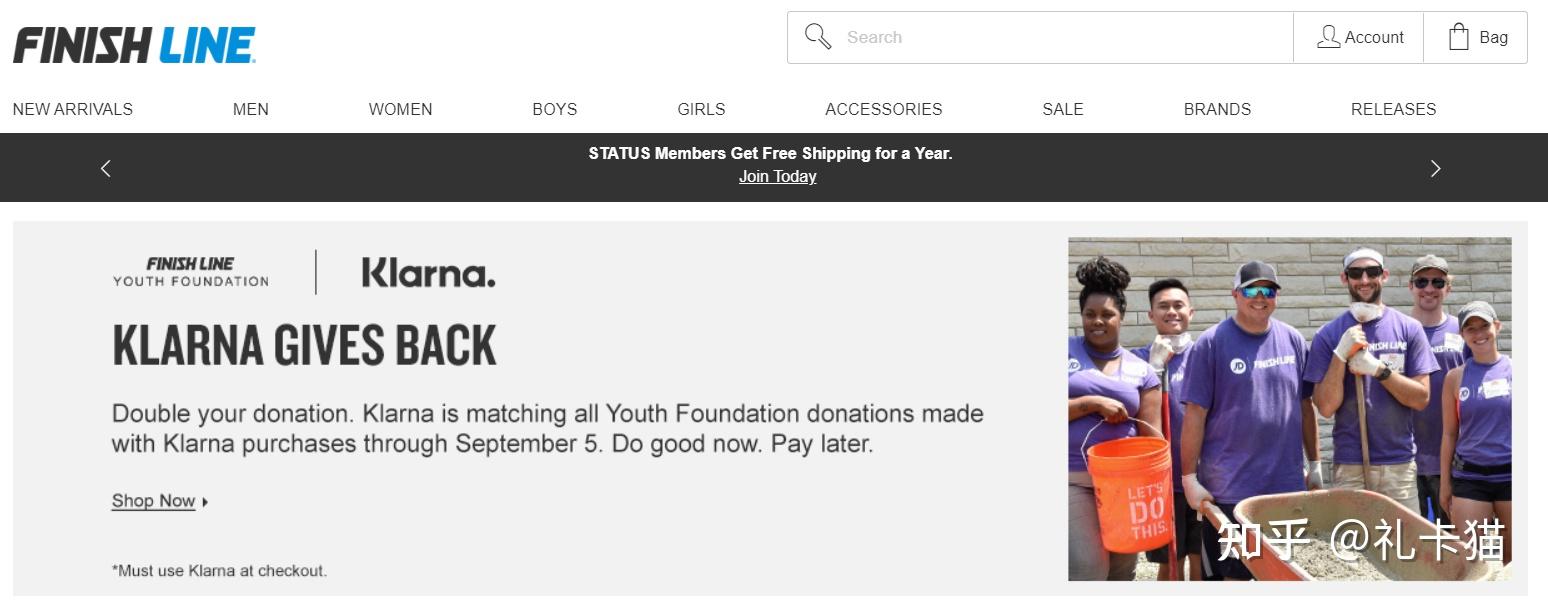1548x606 pixels.
Task: Show next promo banner message
Action: 1435,168
